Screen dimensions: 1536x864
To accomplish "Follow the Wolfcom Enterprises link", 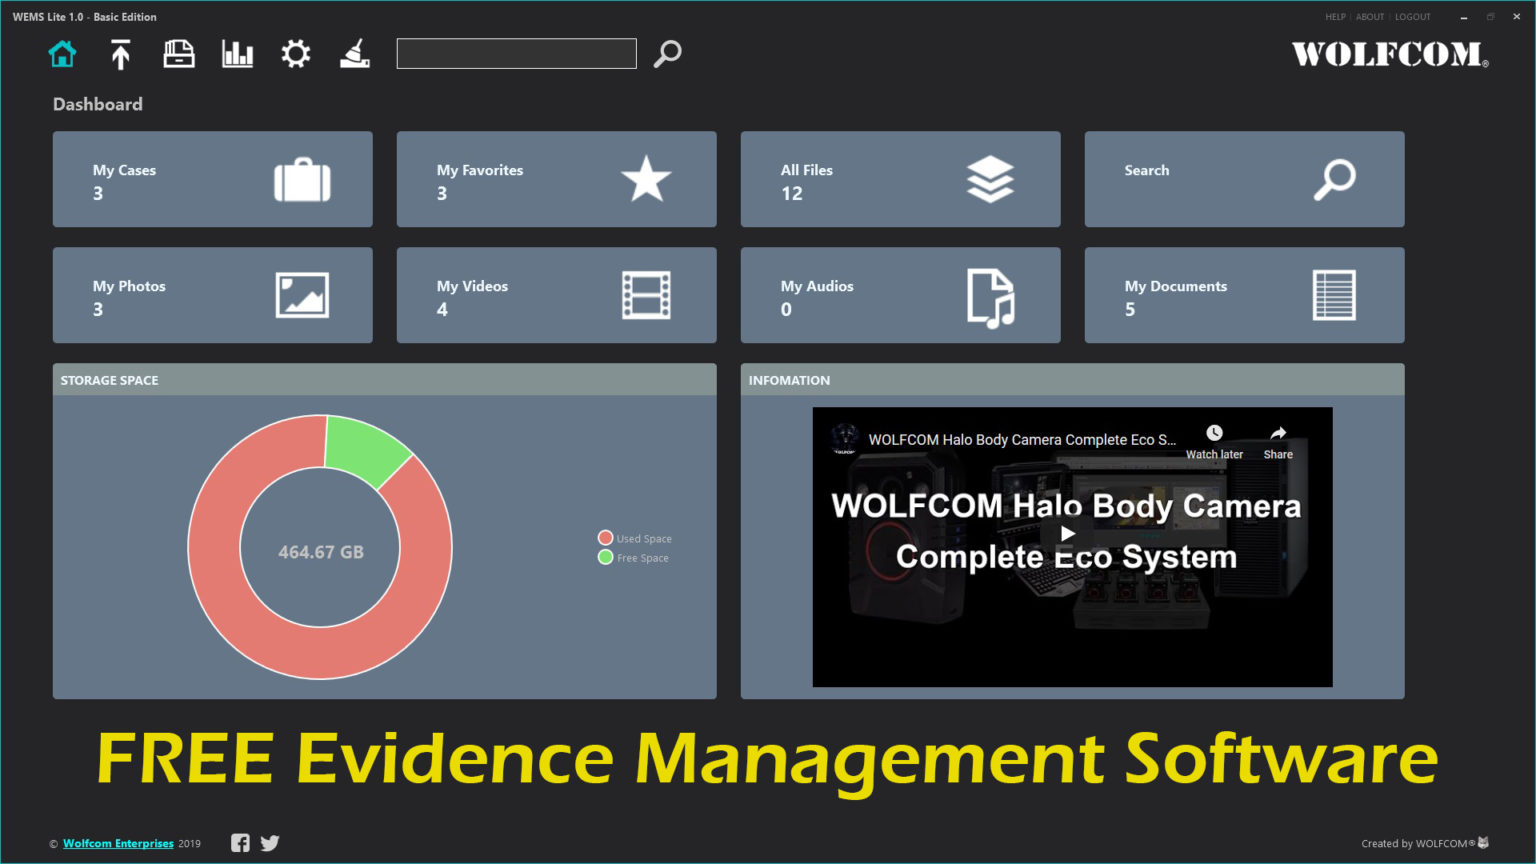I will point(118,844).
